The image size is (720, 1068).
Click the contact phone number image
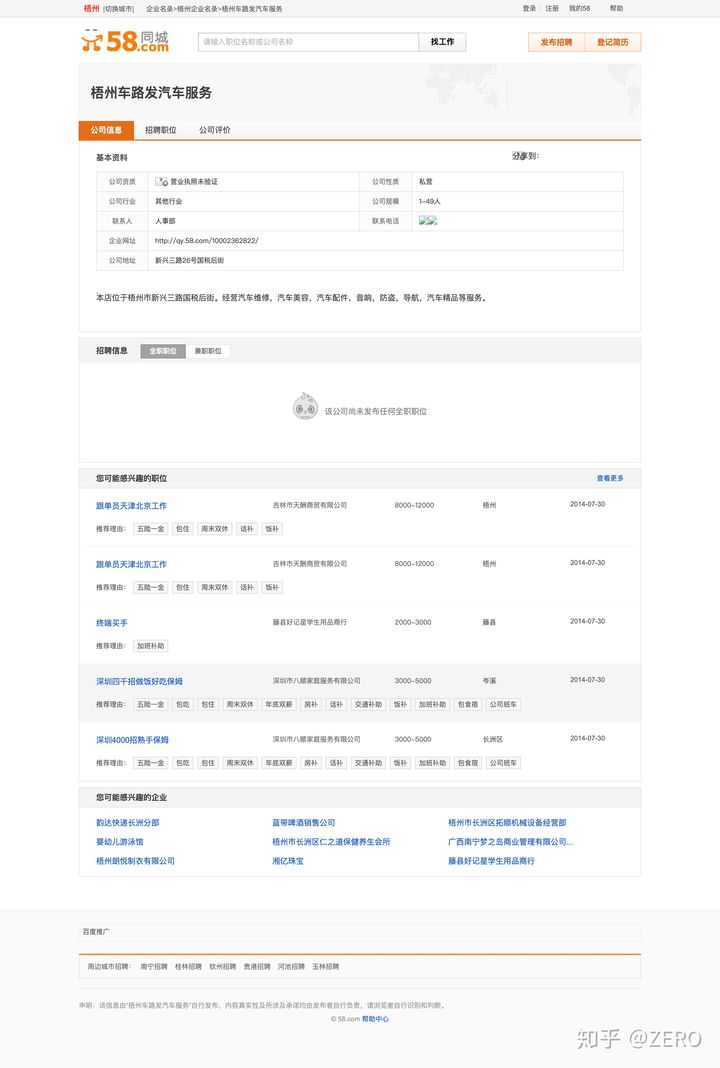click(x=428, y=220)
